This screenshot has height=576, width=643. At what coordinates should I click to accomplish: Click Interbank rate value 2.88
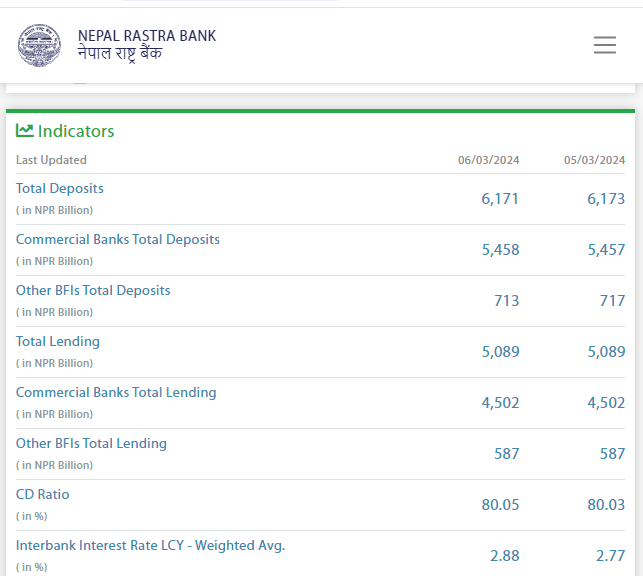click(504, 556)
